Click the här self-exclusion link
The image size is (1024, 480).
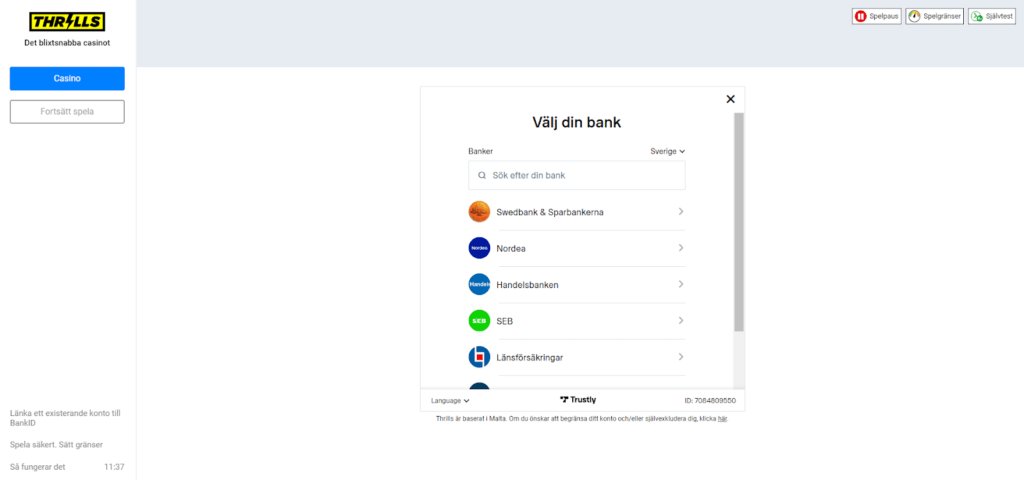(x=722, y=419)
